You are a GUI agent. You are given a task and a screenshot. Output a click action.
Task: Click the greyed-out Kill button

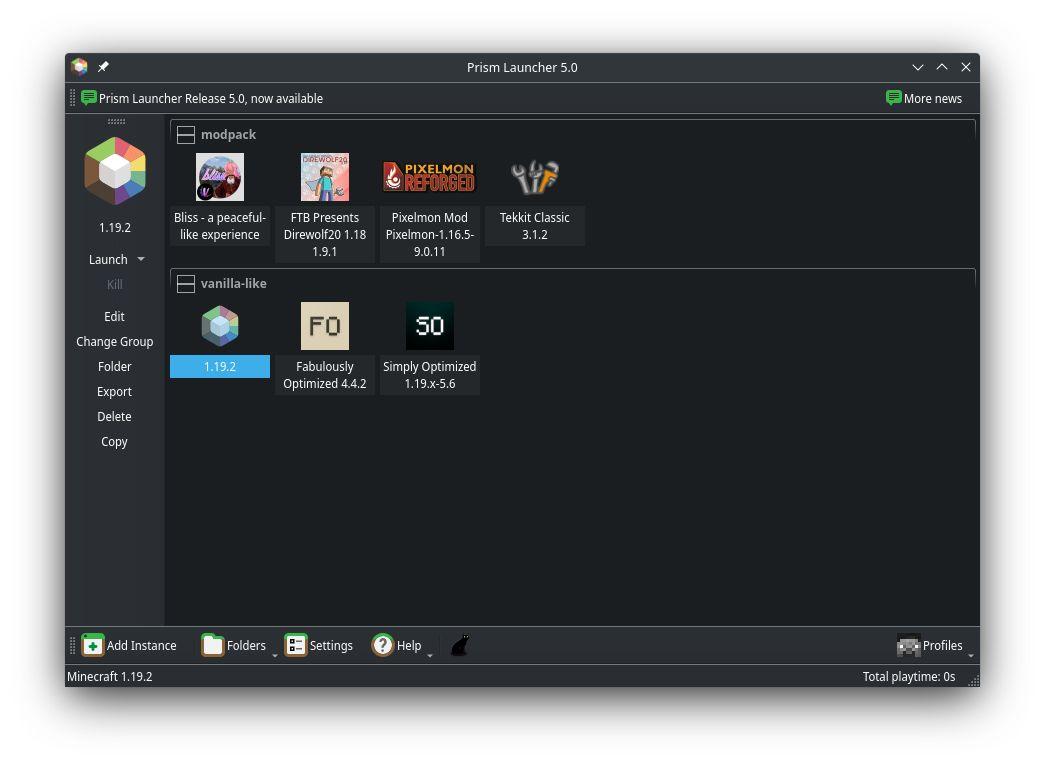click(x=115, y=285)
